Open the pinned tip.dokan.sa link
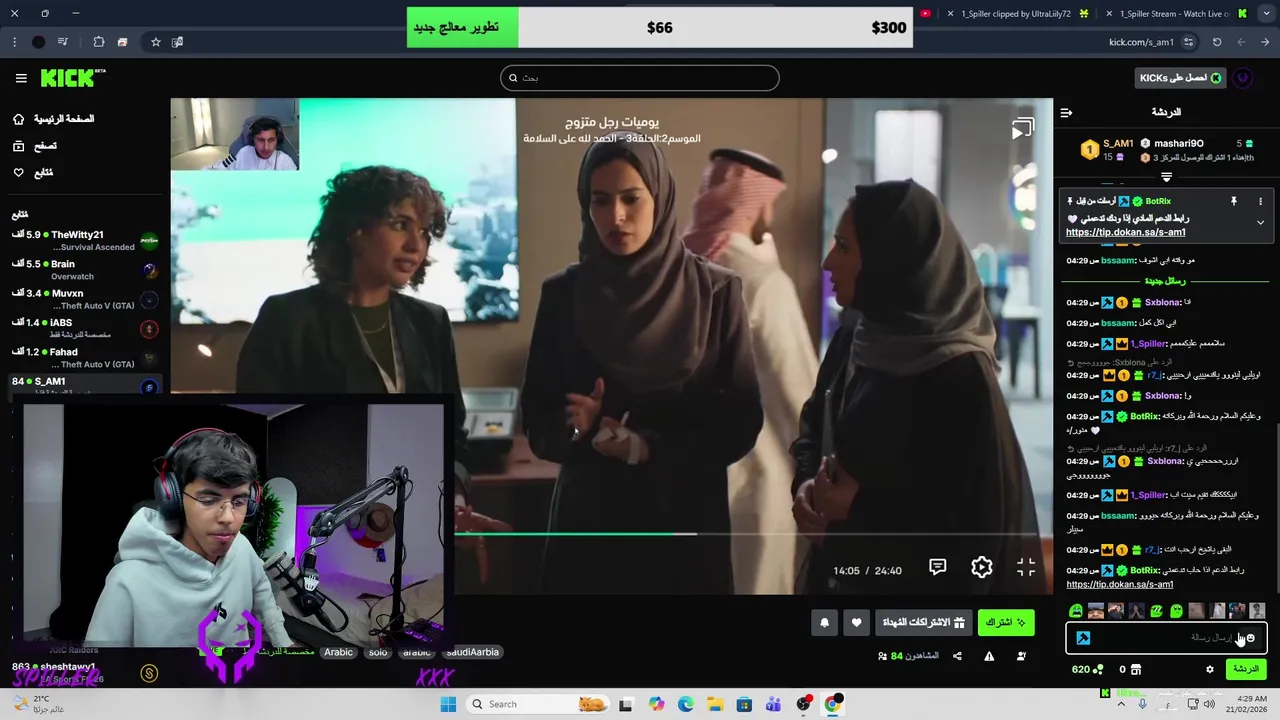 coord(1125,232)
